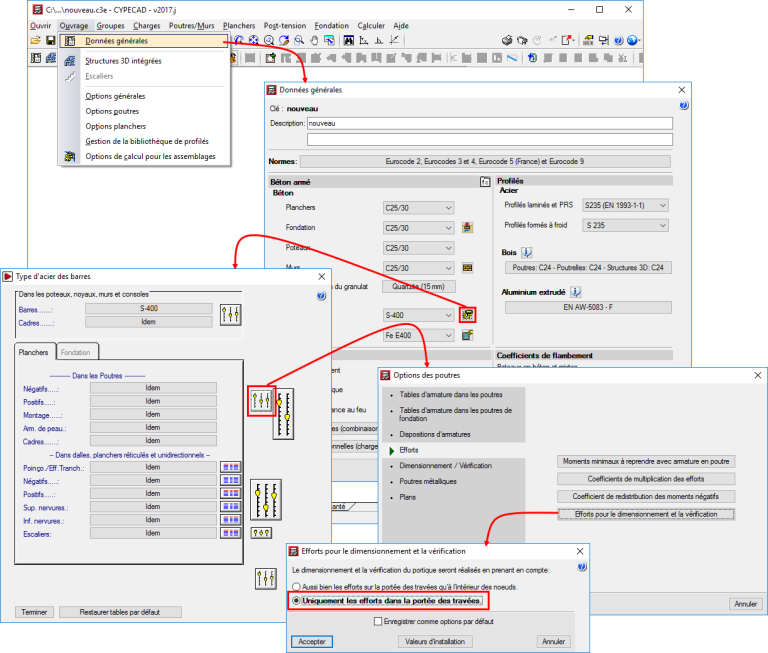Click Accepter in the Efforts dialog
The width and height of the screenshot is (768, 653).
coord(312,641)
